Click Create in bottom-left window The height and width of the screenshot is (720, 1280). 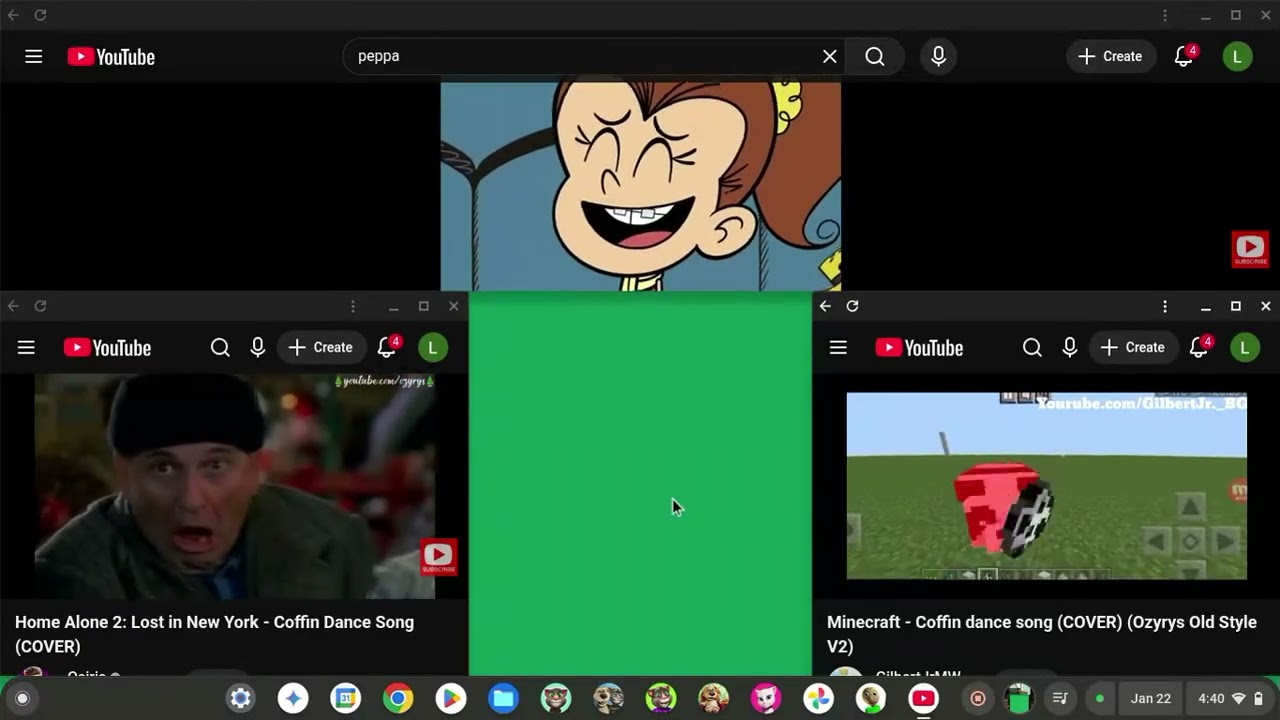321,348
